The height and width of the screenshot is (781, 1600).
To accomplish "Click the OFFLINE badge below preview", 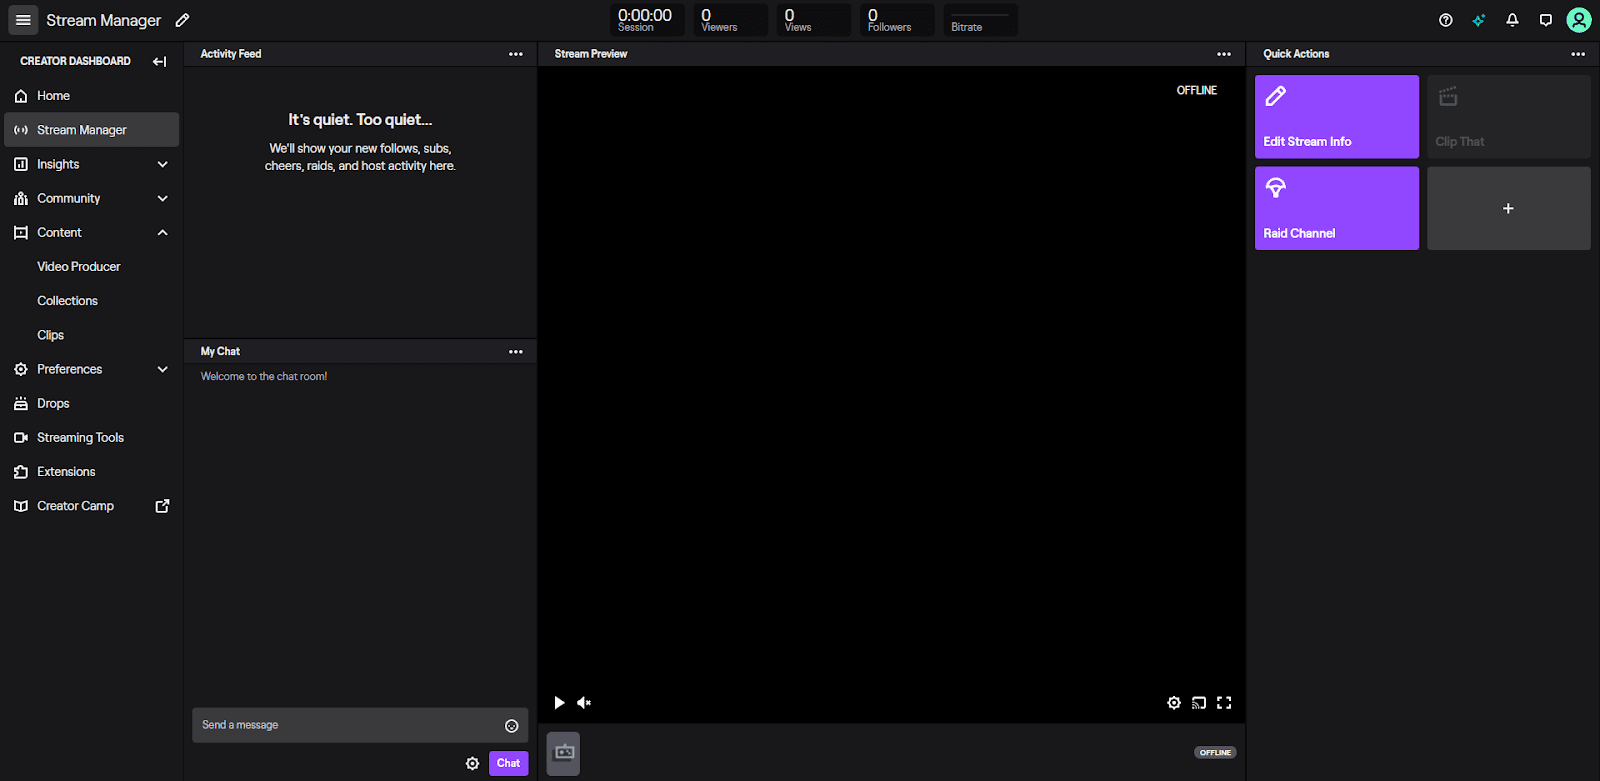I will 1215,753.
